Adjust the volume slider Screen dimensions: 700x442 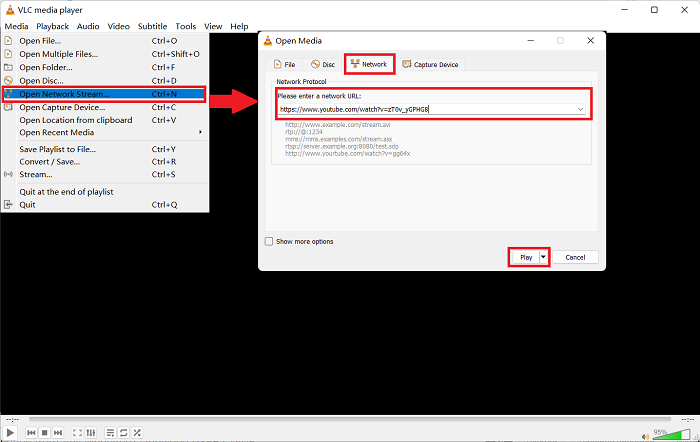click(x=672, y=434)
